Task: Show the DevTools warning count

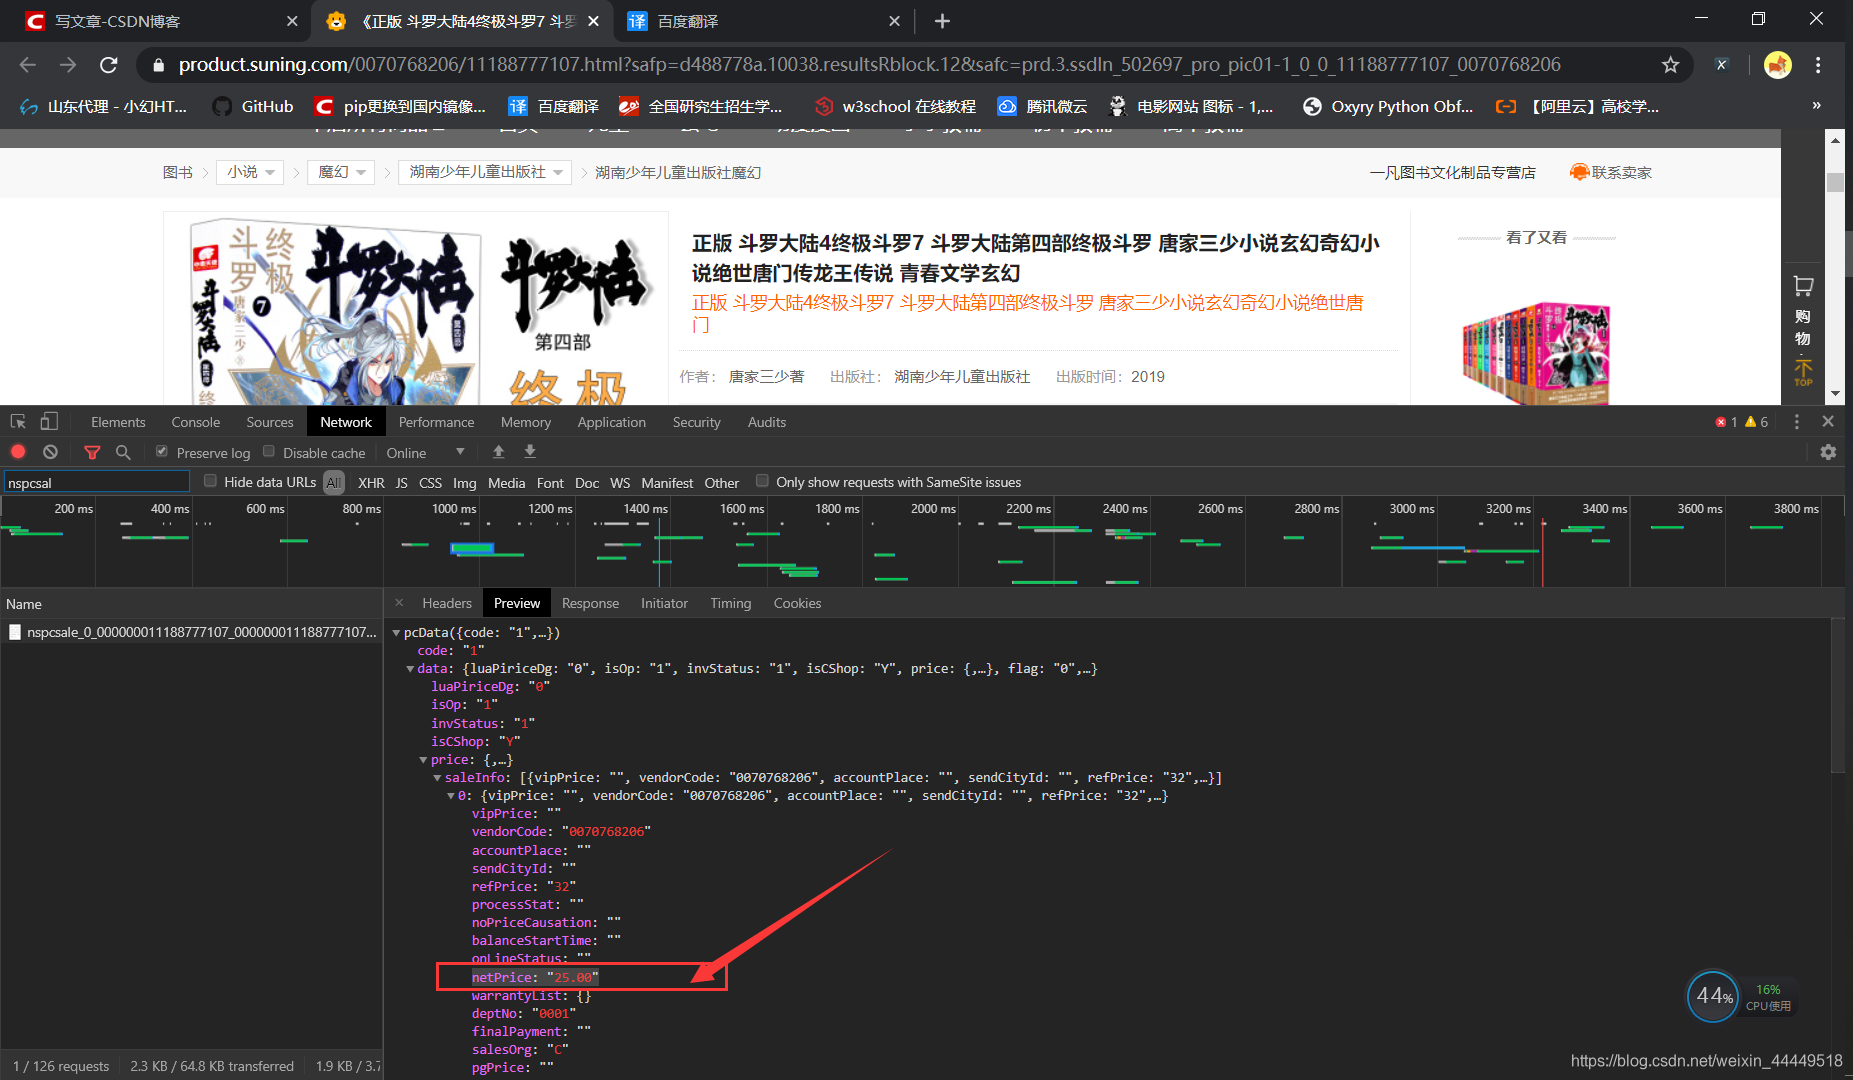Action: (x=1756, y=422)
